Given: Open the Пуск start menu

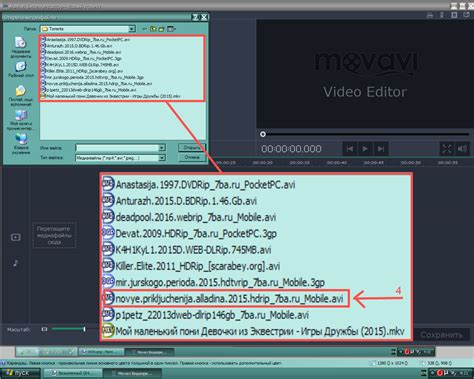Looking at the screenshot, I should click(20, 373).
